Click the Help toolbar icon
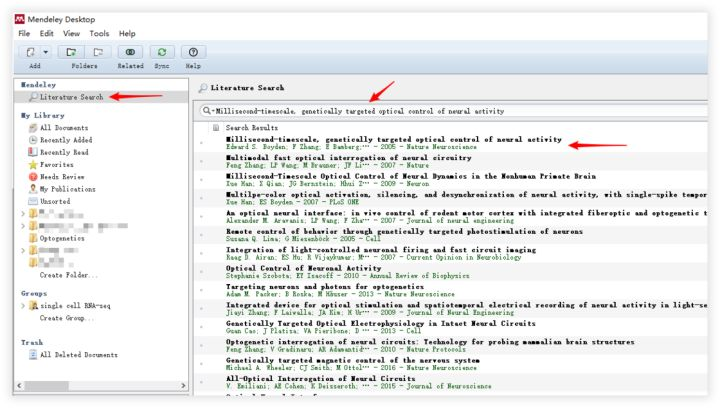This screenshot has width=720, height=408. point(193,52)
